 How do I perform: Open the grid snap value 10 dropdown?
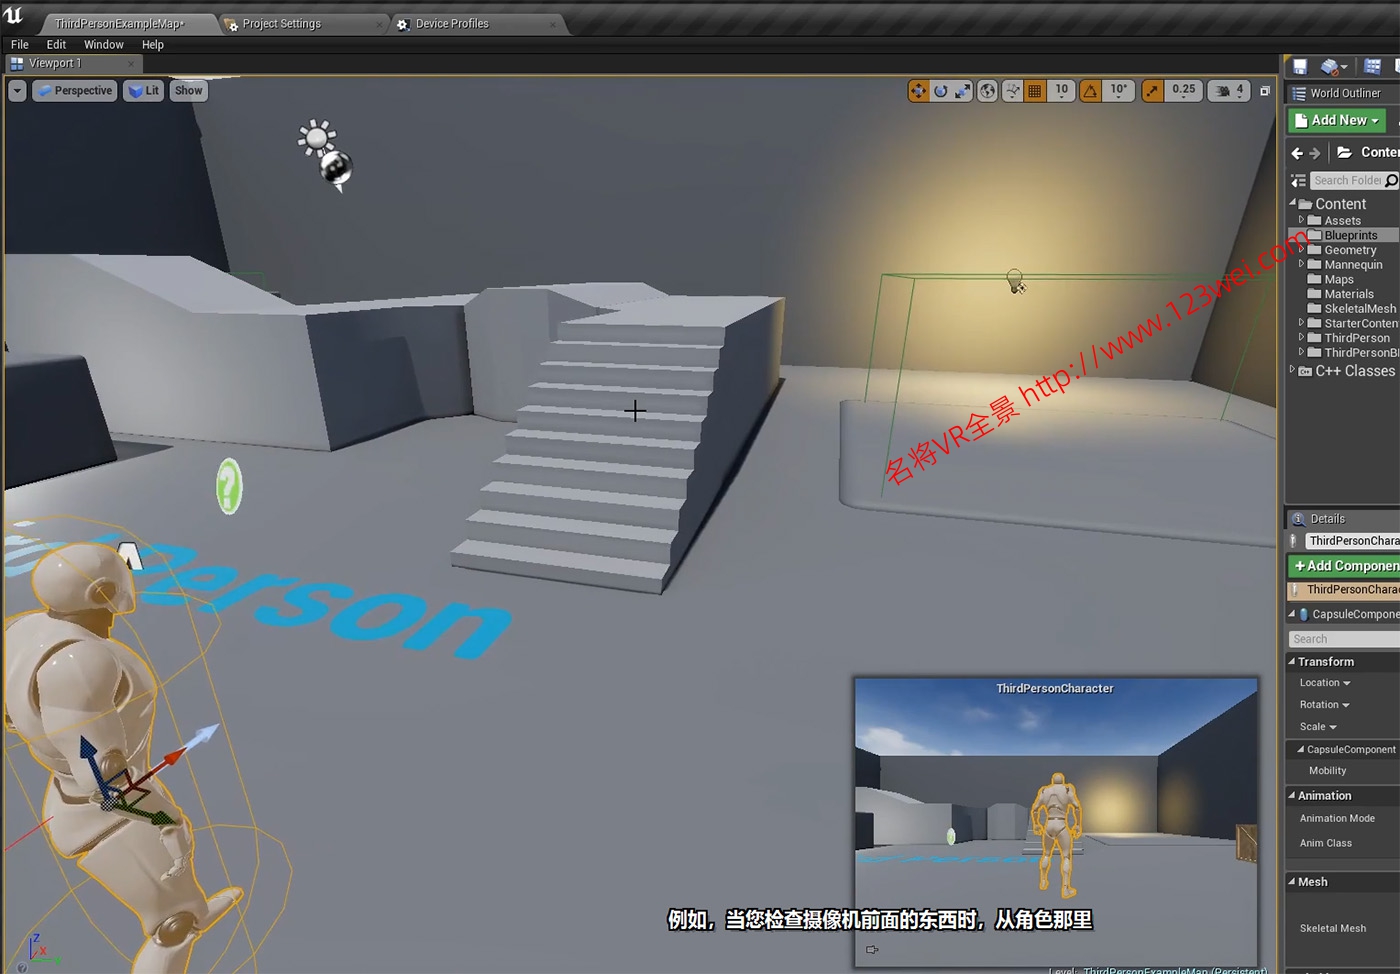click(1061, 91)
